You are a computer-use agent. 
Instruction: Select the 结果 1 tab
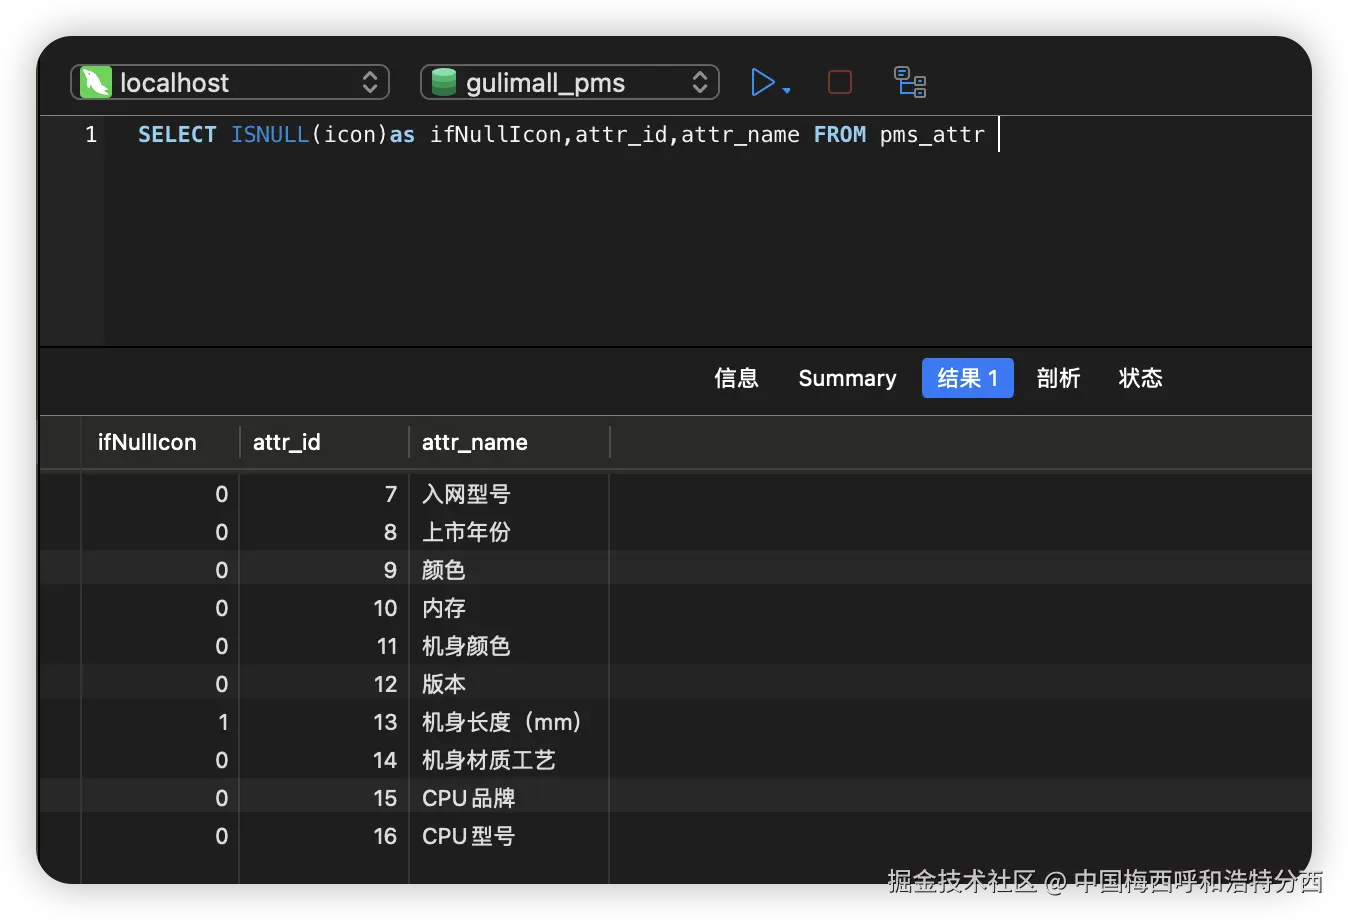[967, 378]
